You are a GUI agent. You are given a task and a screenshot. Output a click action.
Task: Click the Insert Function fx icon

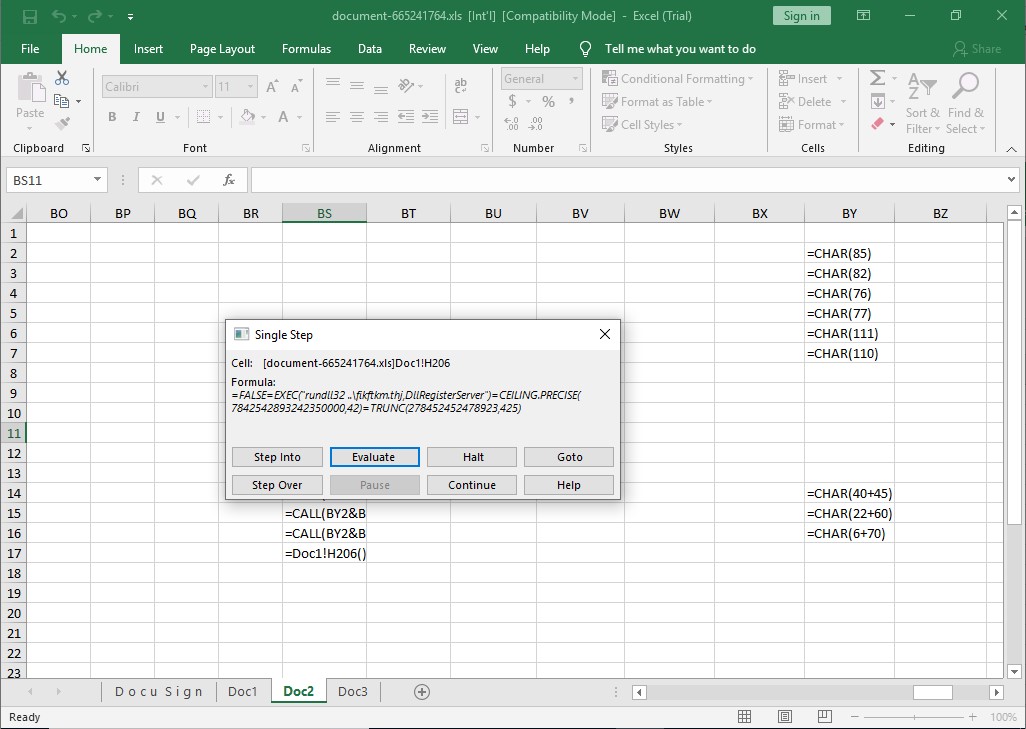[x=229, y=180]
